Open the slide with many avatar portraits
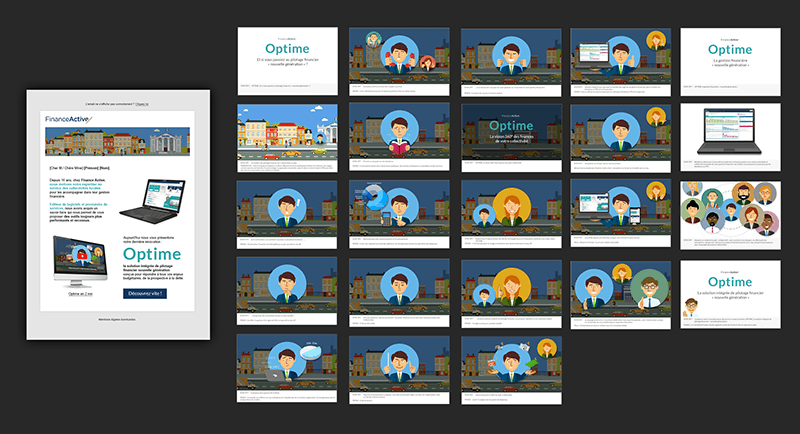Screen dimensions: 800x434 click(731, 215)
